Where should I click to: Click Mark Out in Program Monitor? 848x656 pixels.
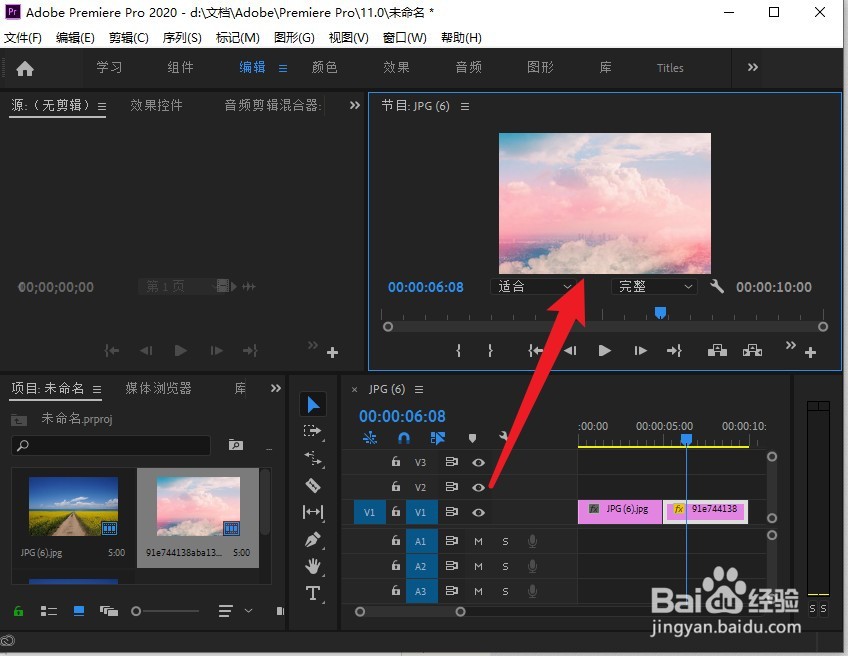coord(490,351)
